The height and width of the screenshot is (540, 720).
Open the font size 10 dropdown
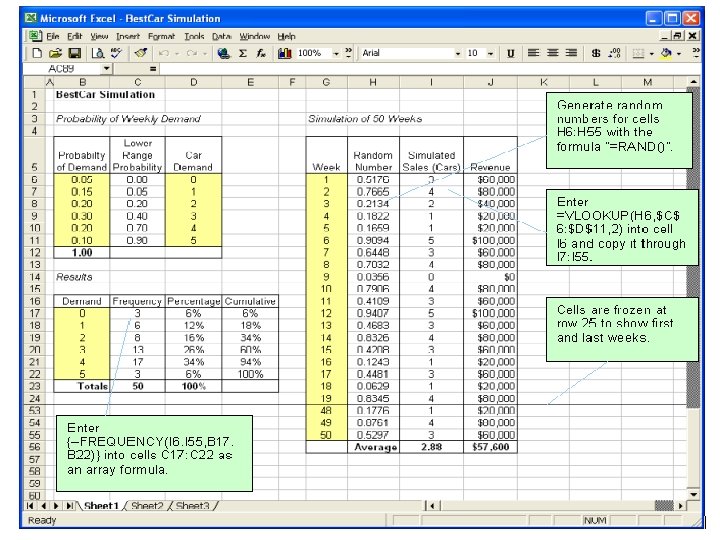[x=490, y=54]
